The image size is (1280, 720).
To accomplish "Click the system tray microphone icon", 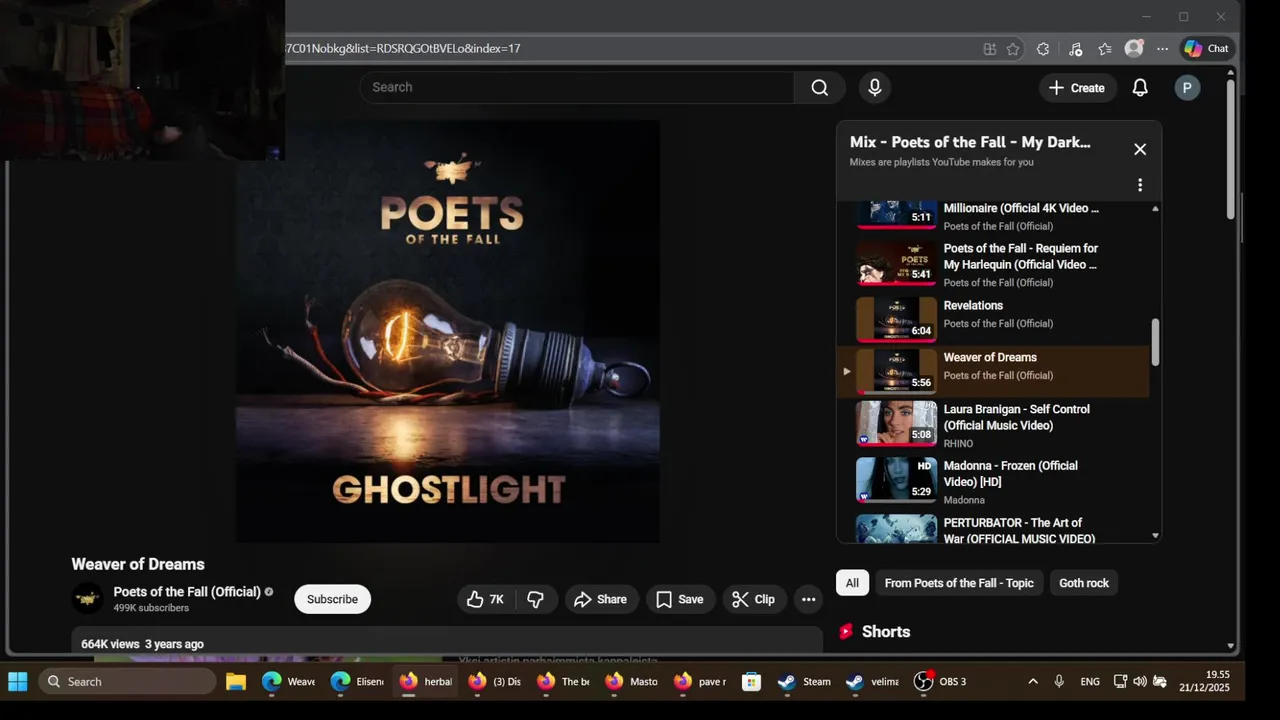I will (1059, 681).
